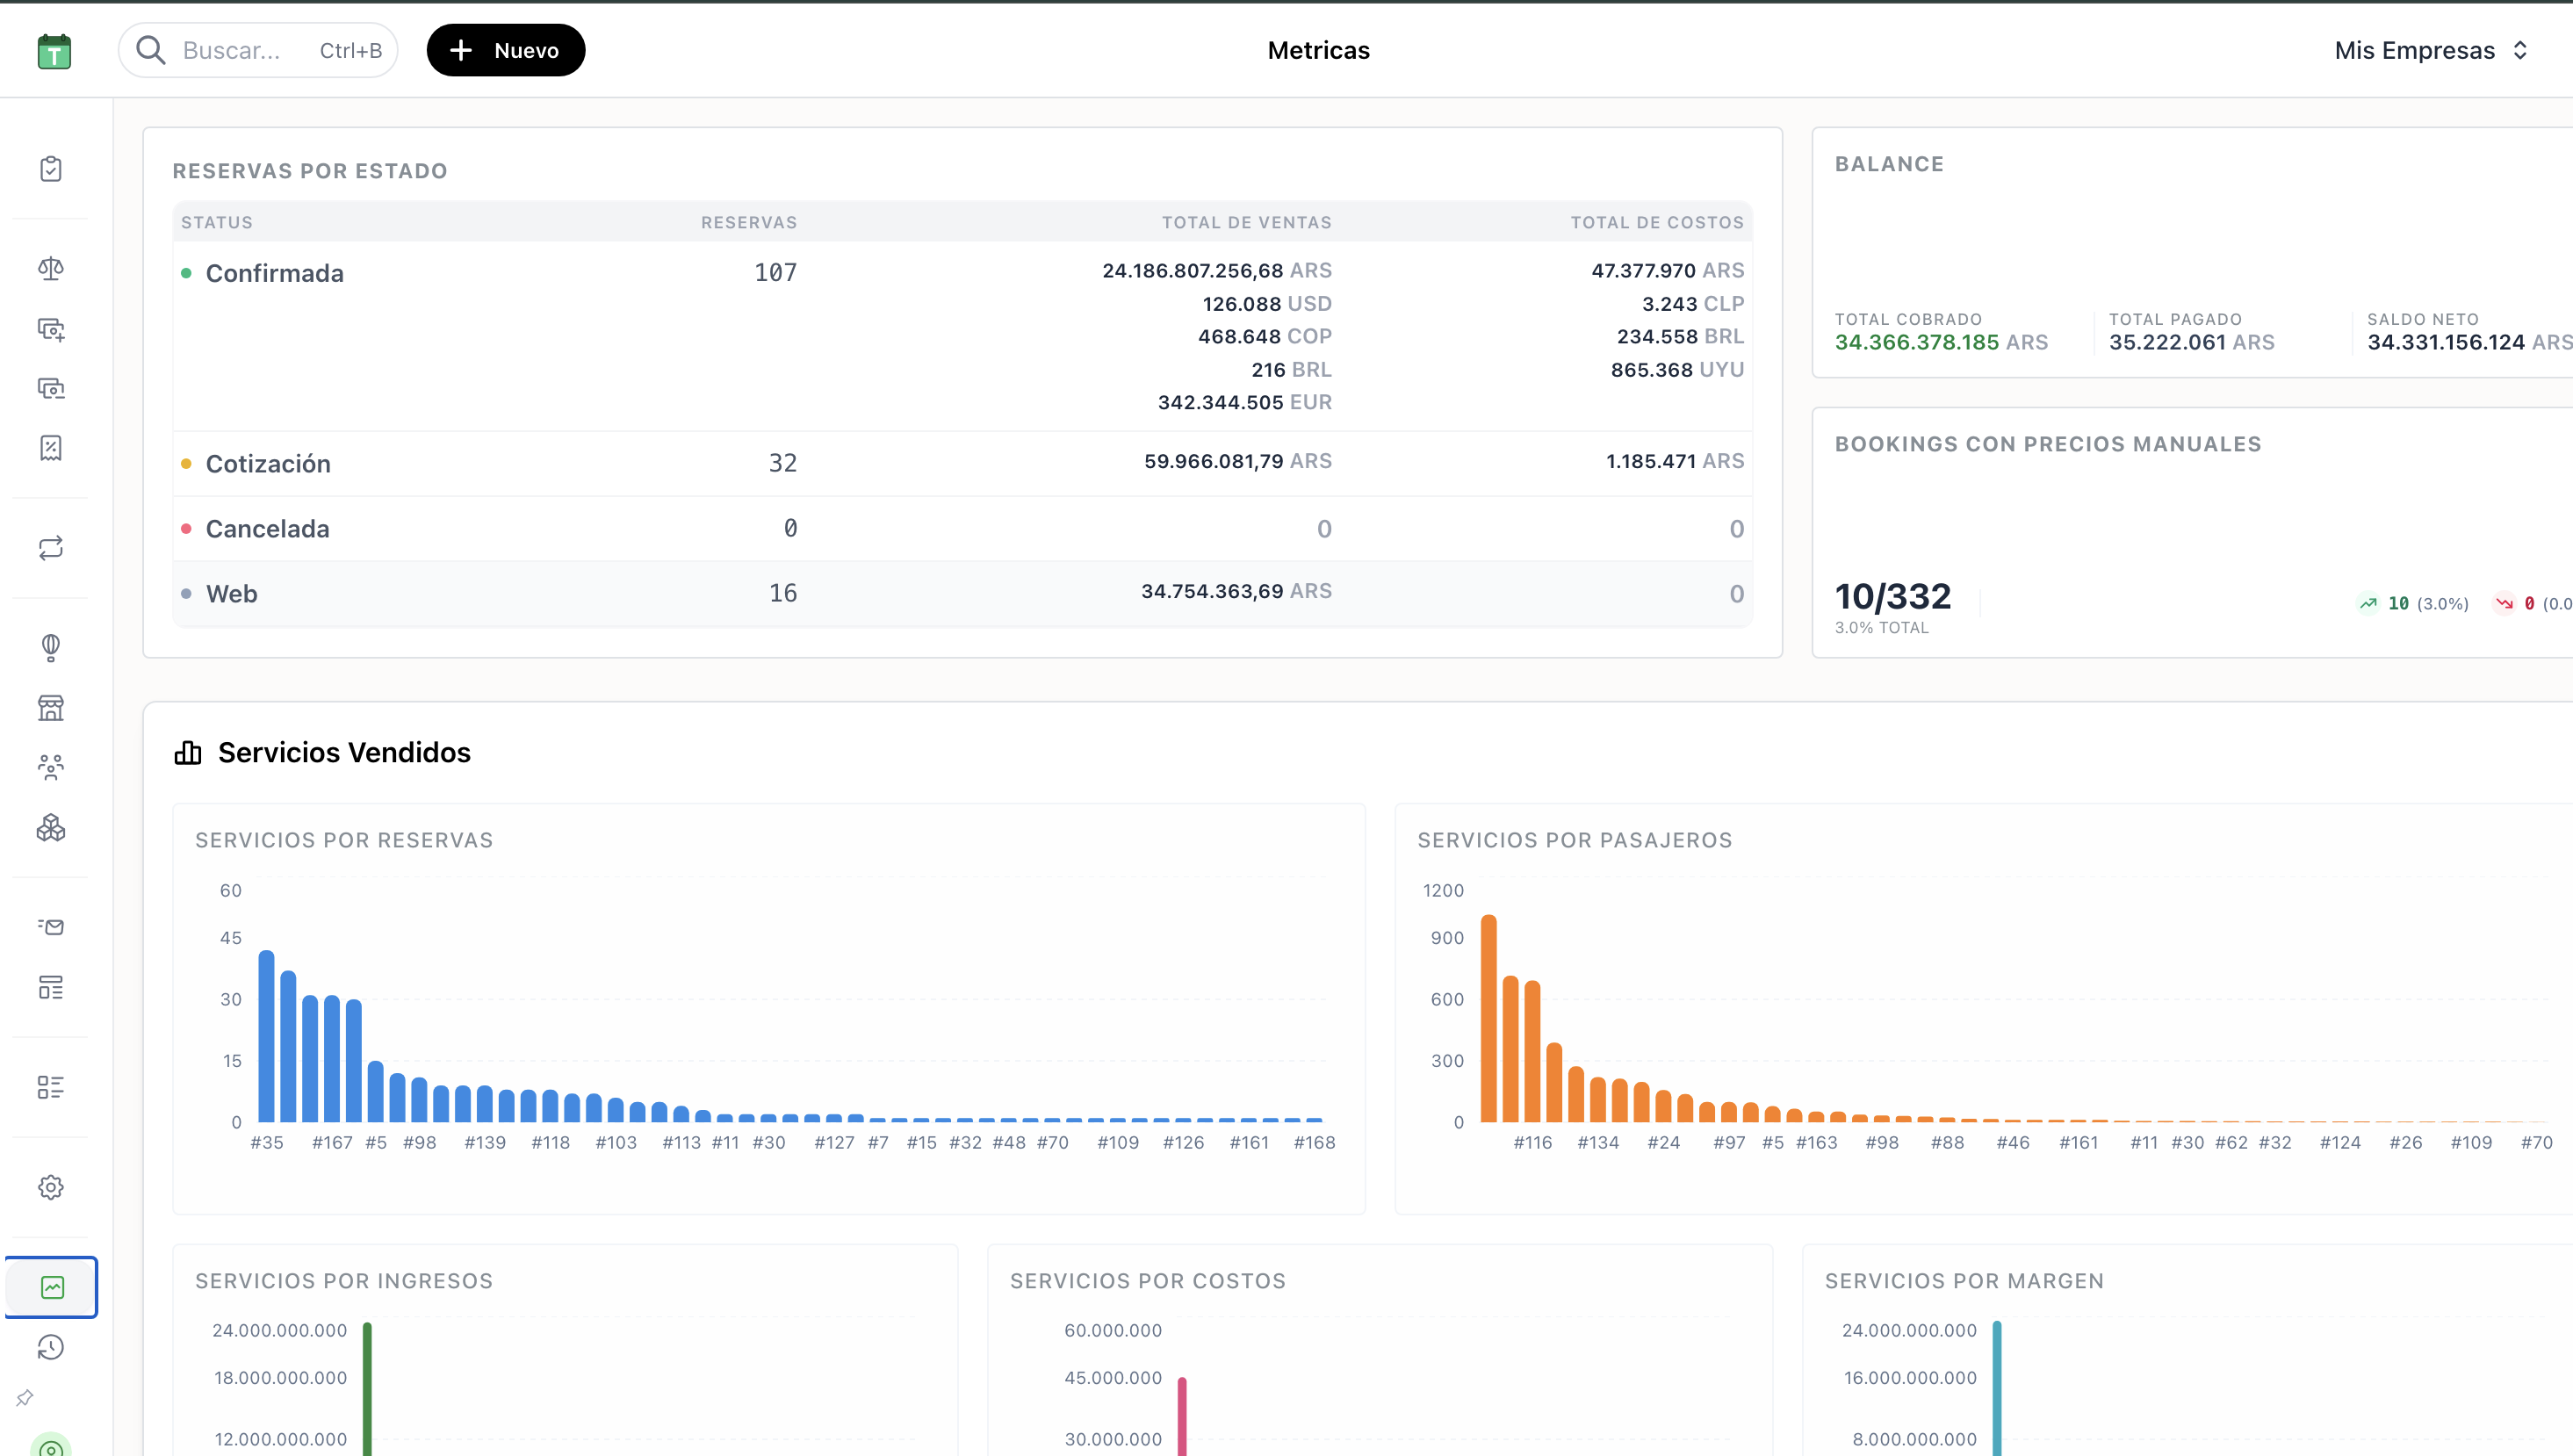Open the people group sidebar icon
The image size is (2573, 1456).
51,767
